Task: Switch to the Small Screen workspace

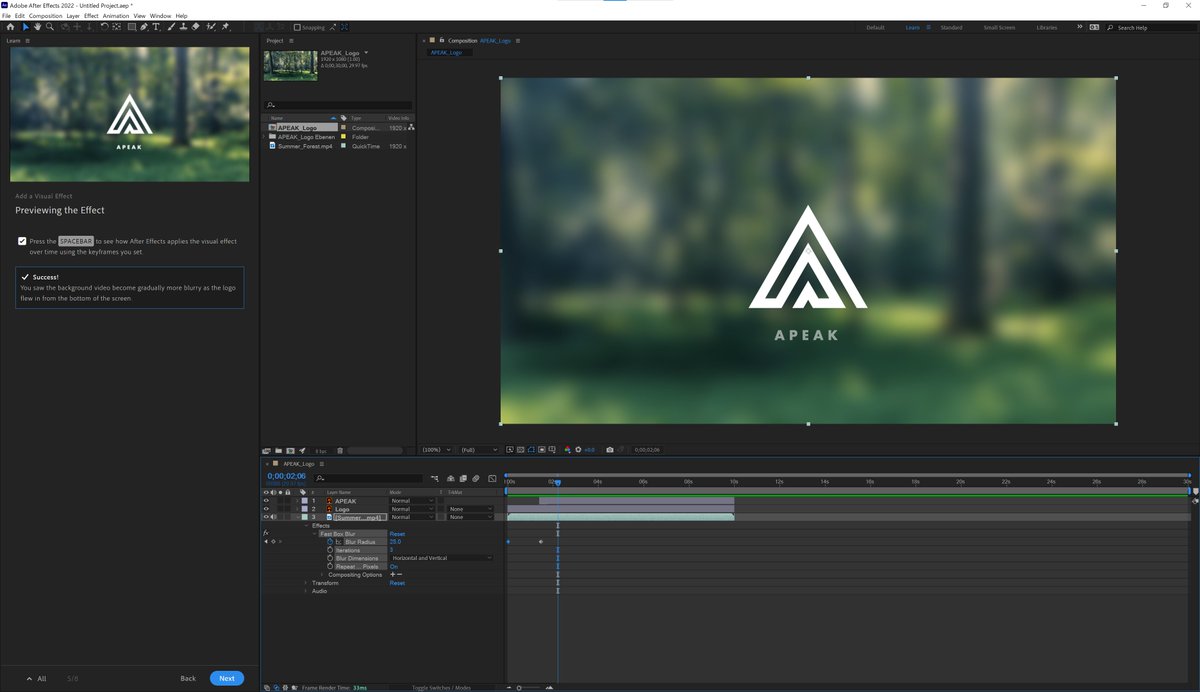Action: pos(999,28)
